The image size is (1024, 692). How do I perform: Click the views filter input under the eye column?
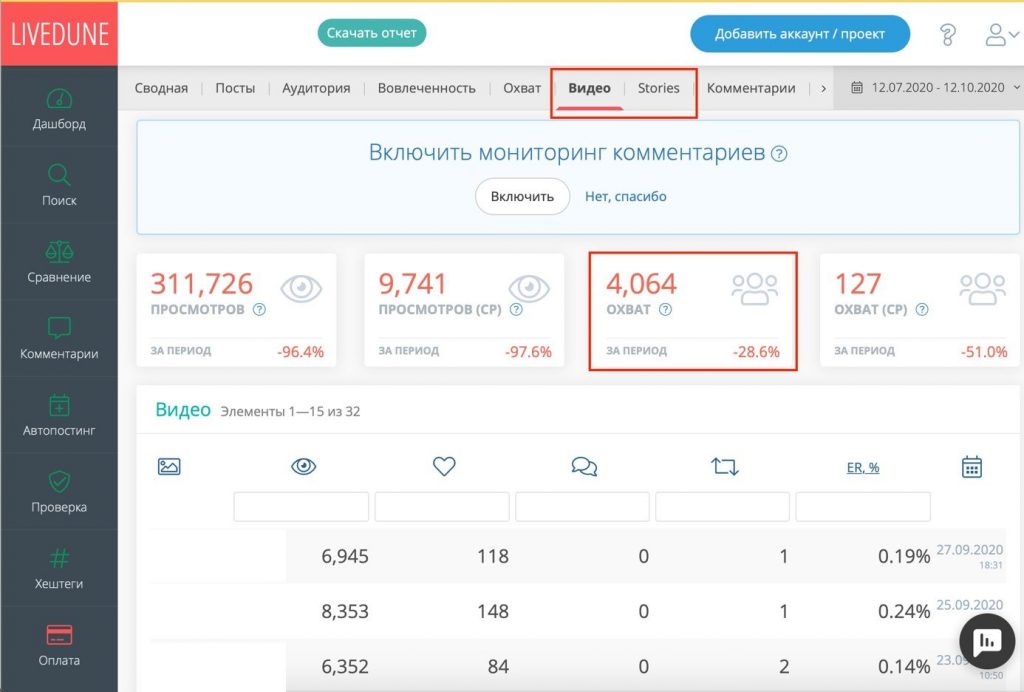tap(301, 506)
